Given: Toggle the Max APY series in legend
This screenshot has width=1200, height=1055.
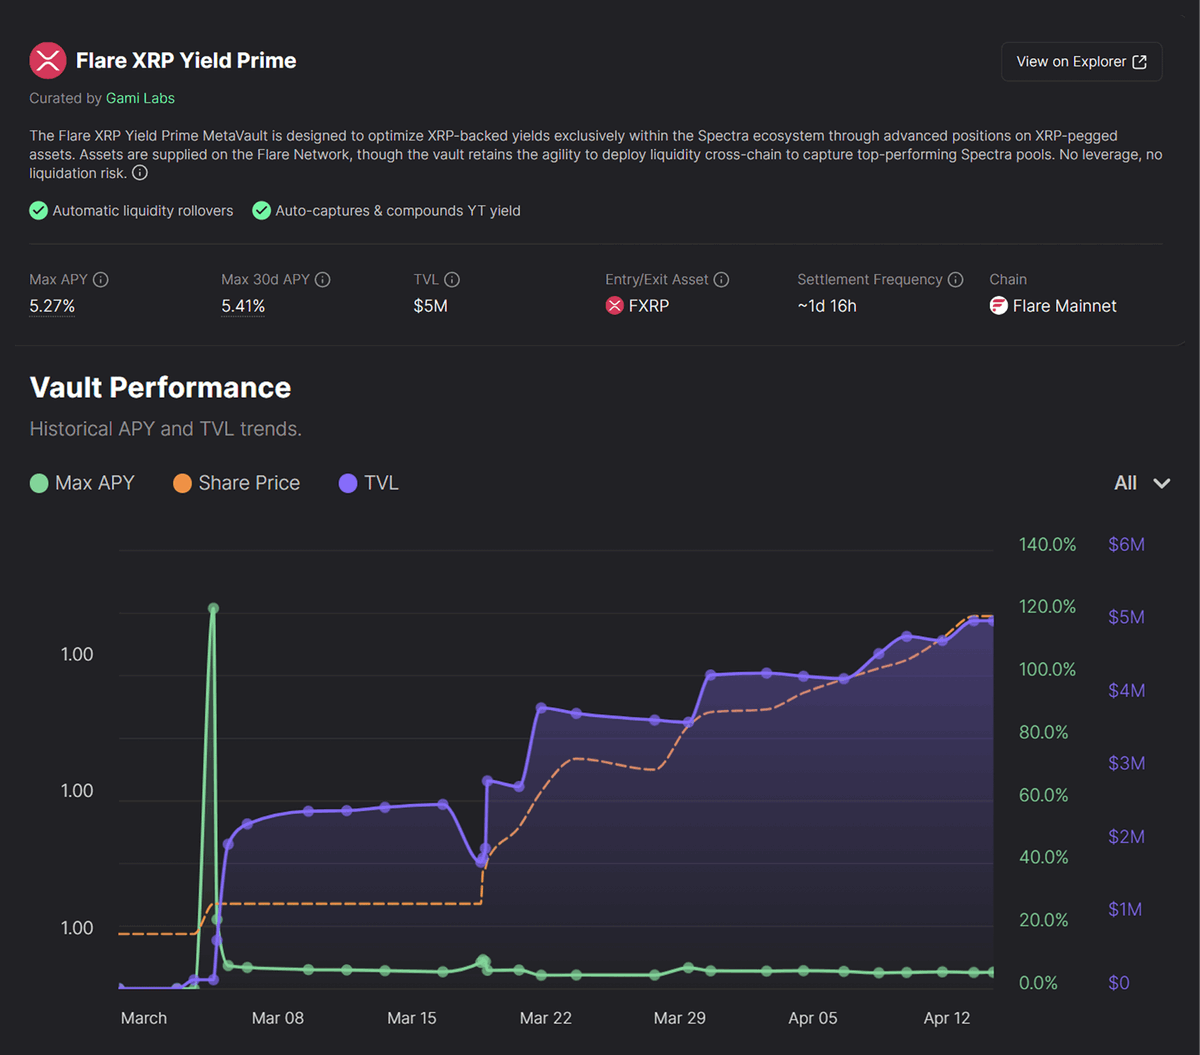Looking at the screenshot, I should click(x=82, y=483).
